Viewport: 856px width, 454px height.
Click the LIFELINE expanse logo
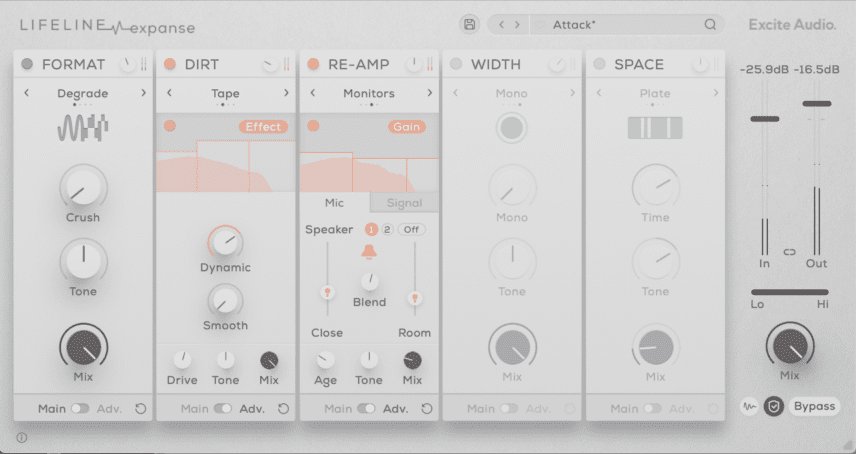(108, 26)
